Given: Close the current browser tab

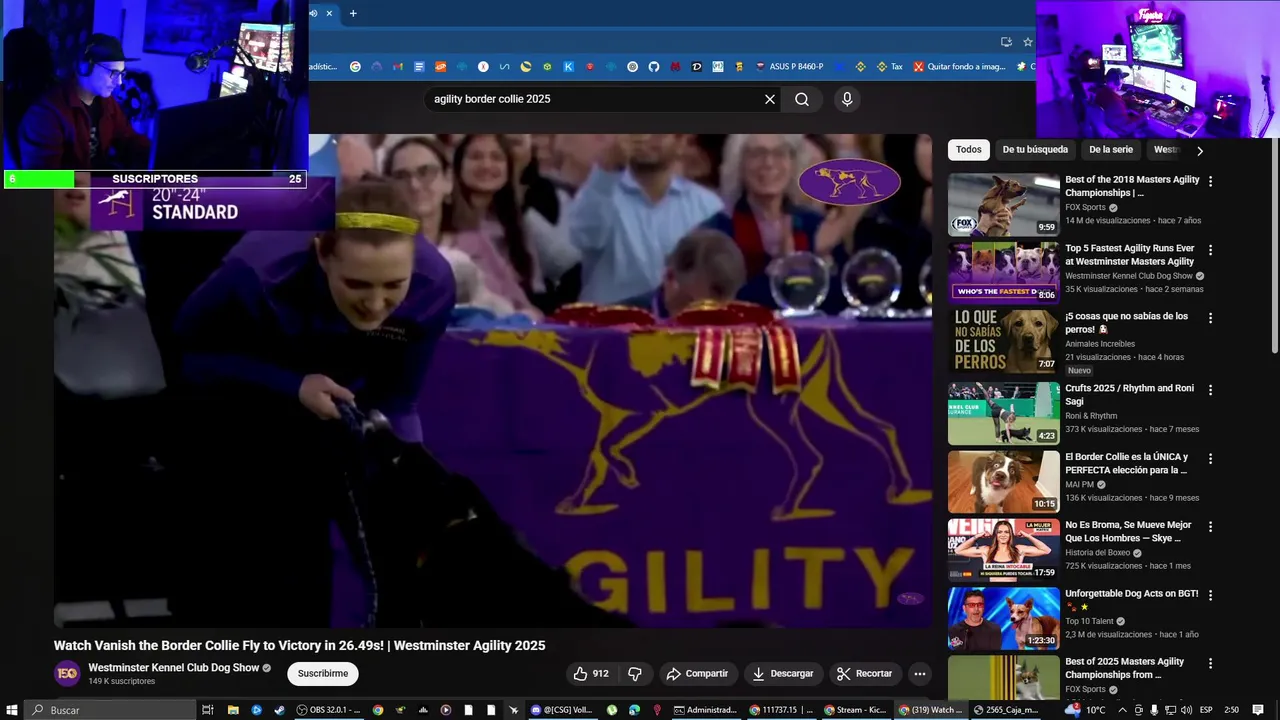Looking at the screenshot, I should pyautogui.click(x=329, y=13).
